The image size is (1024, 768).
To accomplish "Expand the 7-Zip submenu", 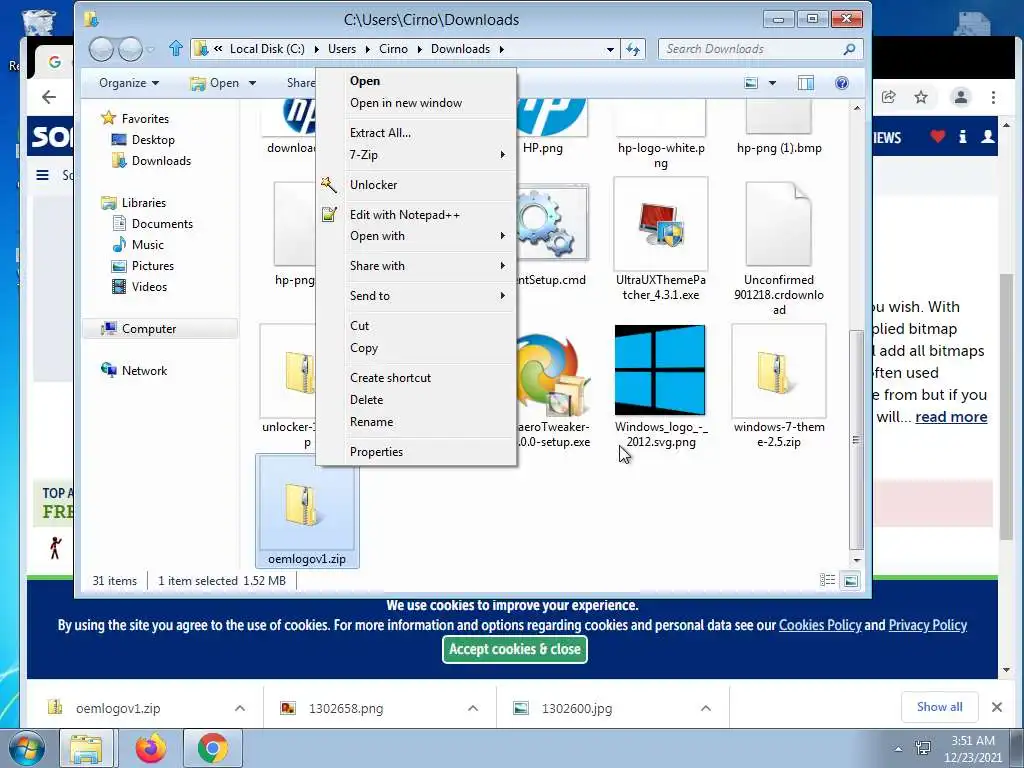I will click(416, 155).
